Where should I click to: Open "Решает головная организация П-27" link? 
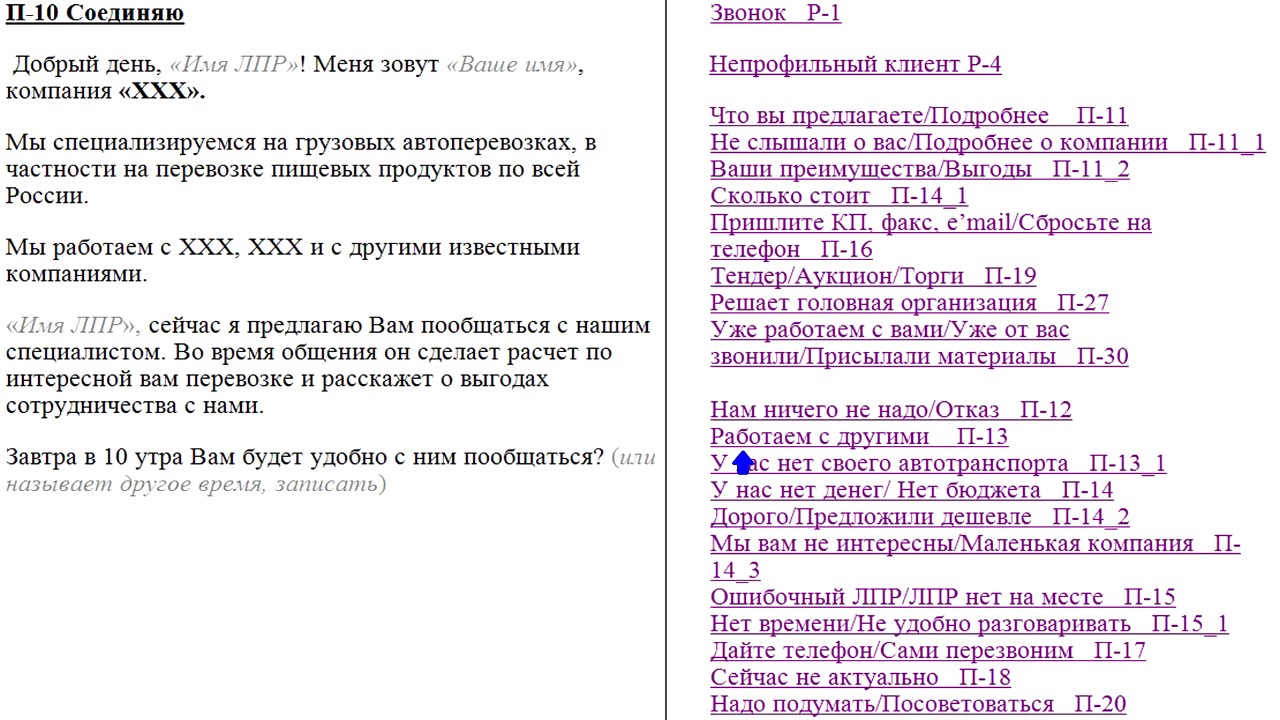tap(909, 303)
